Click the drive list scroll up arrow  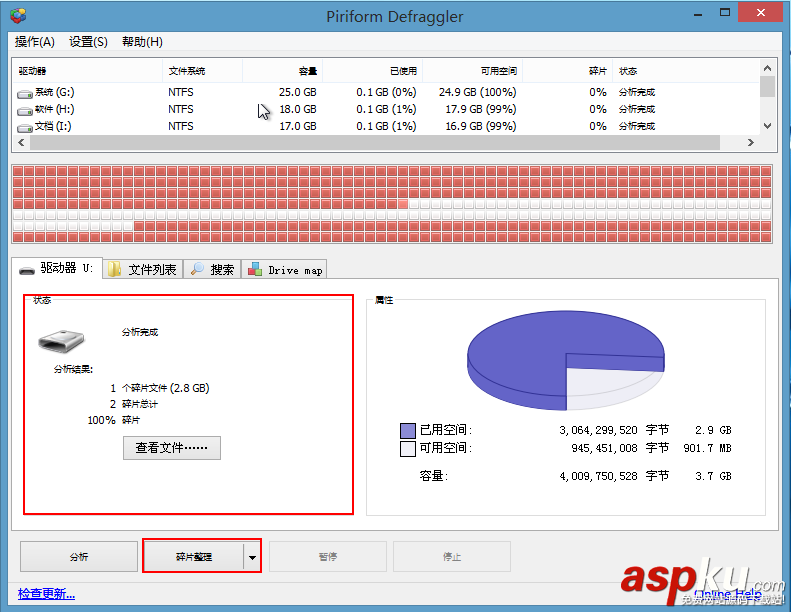pos(767,68)
